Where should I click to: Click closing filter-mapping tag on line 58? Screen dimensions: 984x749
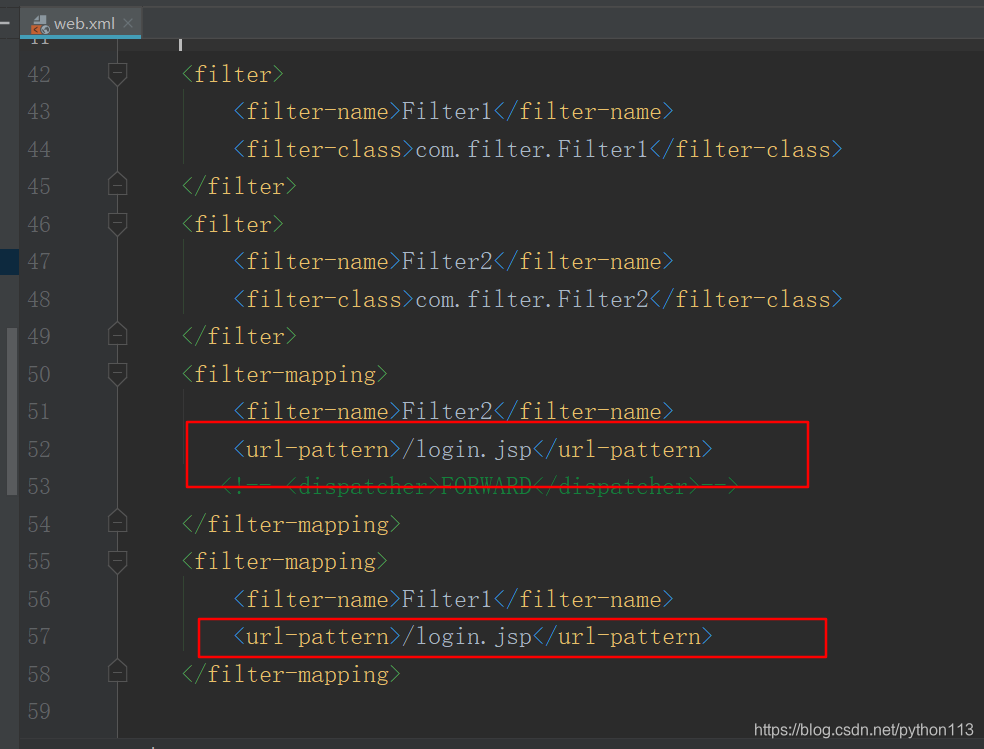(291, 674)
